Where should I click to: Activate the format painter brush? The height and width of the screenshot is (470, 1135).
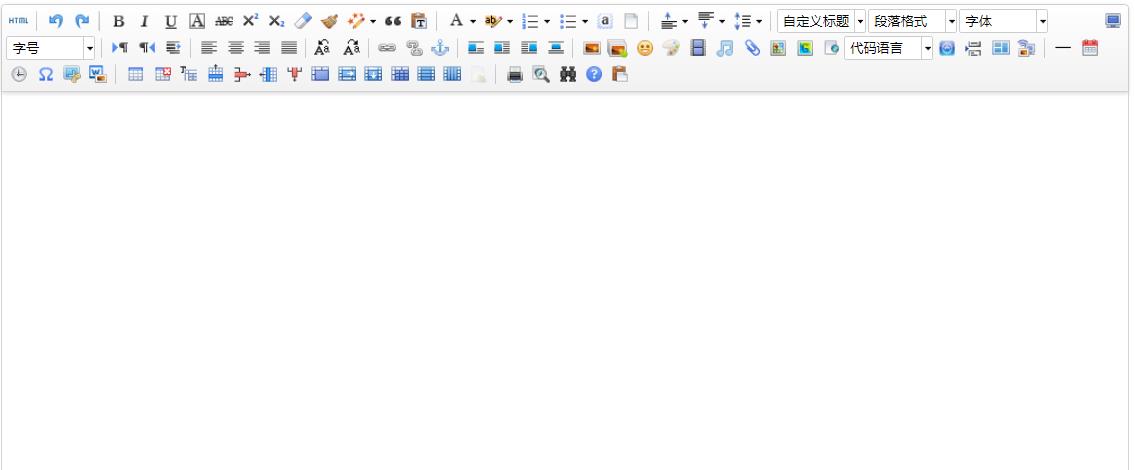click(329, 21)
